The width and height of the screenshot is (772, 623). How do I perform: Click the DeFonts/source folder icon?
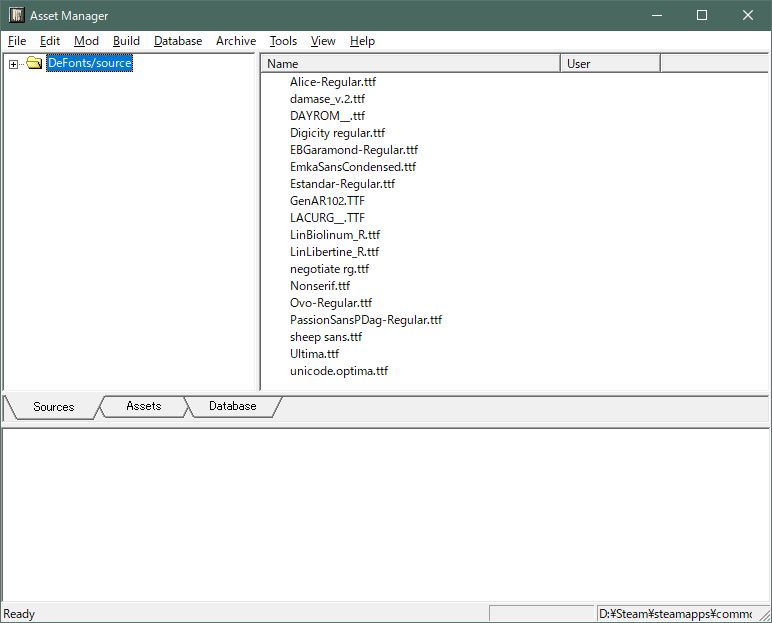pyautogui.click(x=34, y=64)
